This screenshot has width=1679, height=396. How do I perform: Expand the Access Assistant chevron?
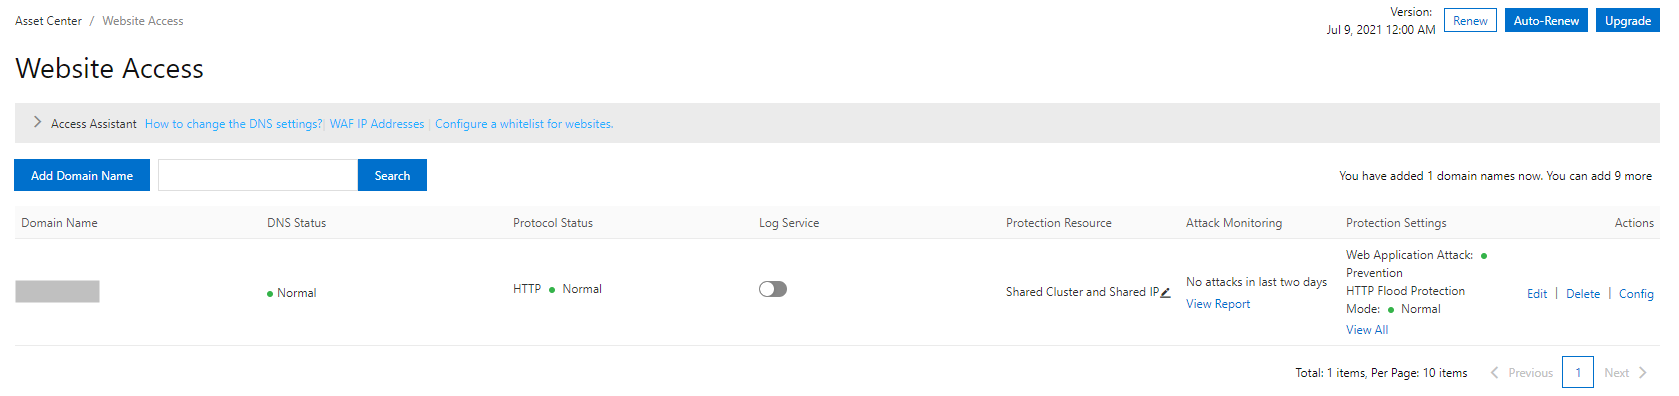point(37,122)
